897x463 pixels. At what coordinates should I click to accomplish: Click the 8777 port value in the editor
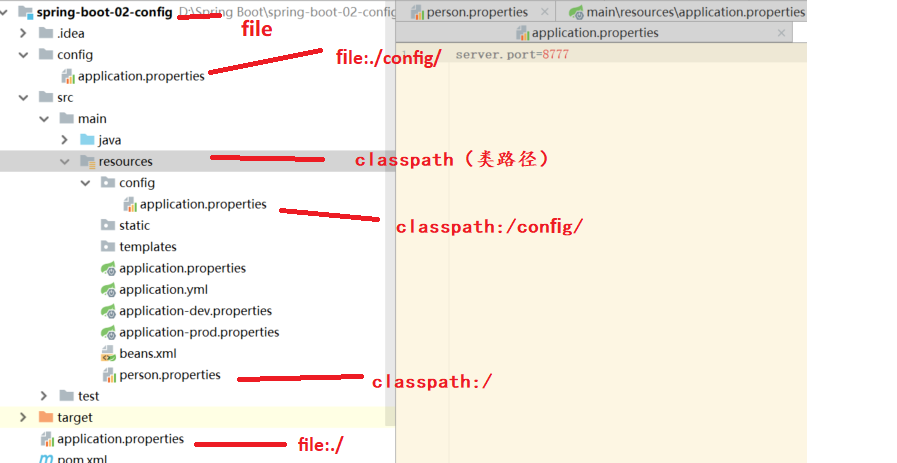(555, 54)
